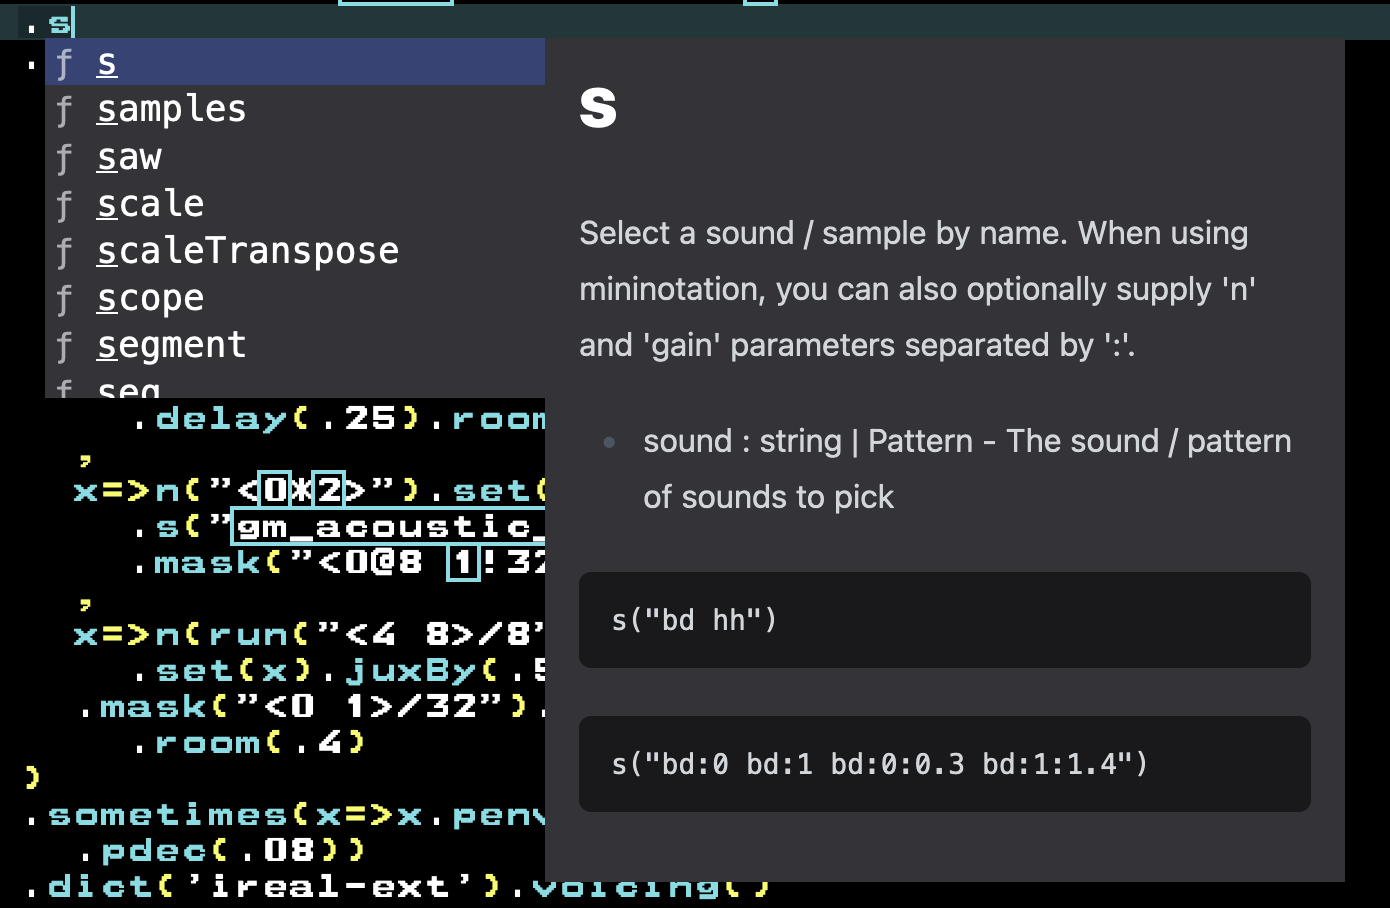Viewport: 1390px width, 908px height.
Task: Click the boxed 2 in the n pattern
Action: coord(328,490)
